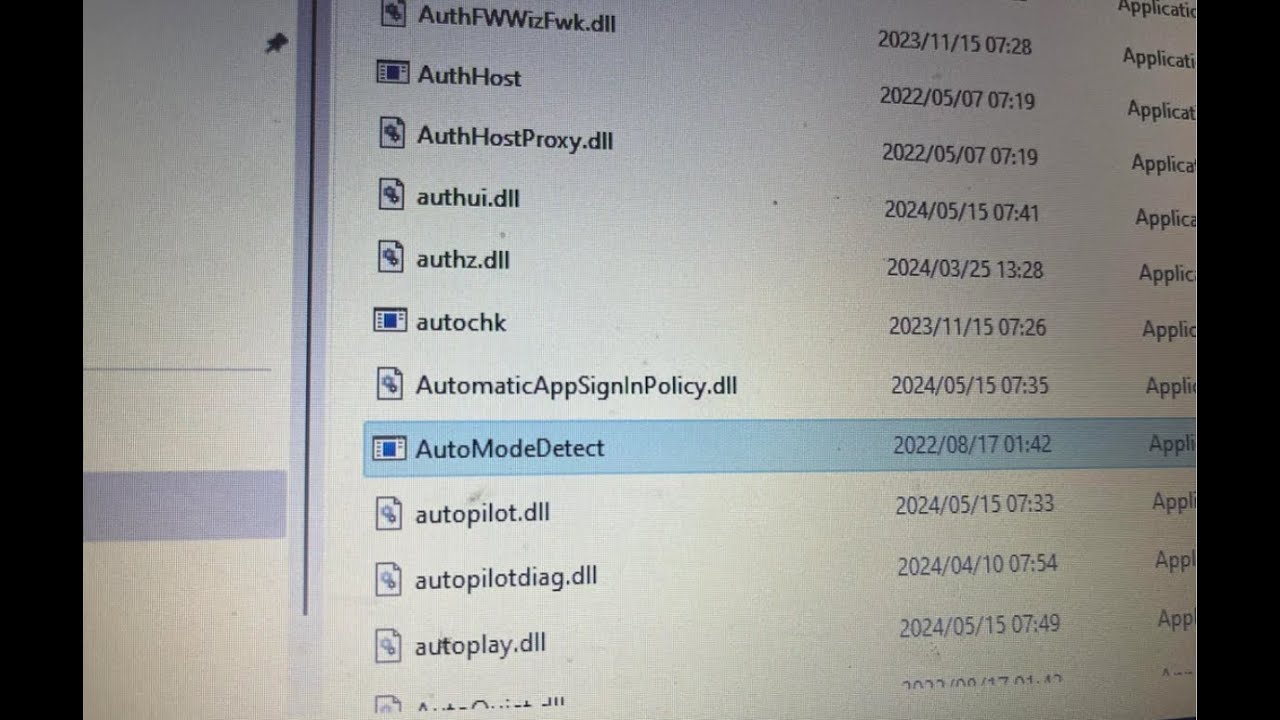The image size is (1280, 720).
Task: Click the AuthHostProxy.dll file icon
Action: coord(392,132)
